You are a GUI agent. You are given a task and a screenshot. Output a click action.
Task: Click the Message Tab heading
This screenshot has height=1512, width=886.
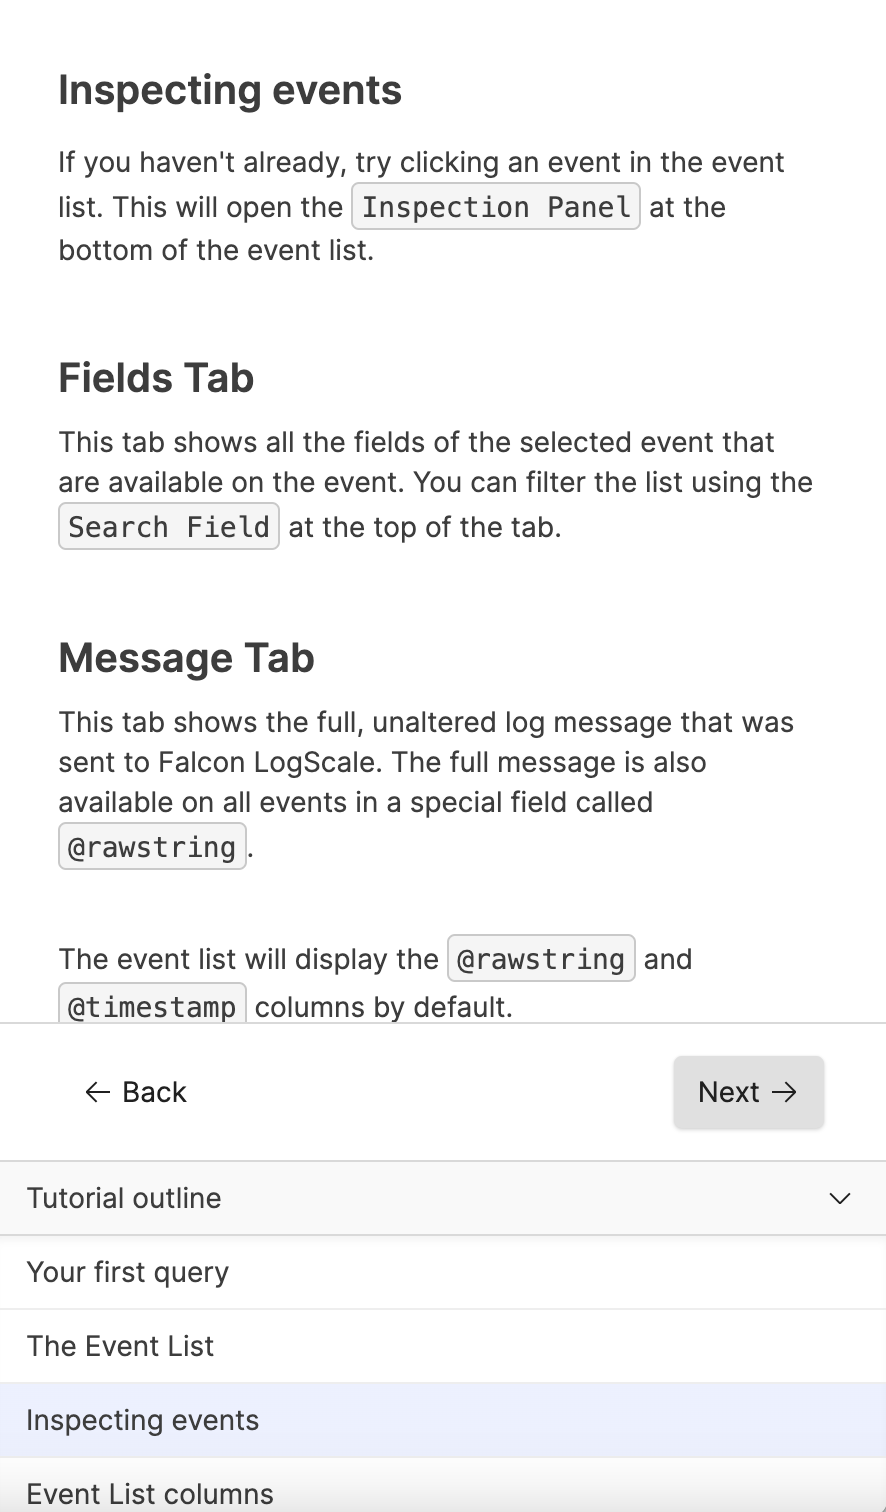click(186, 658)
